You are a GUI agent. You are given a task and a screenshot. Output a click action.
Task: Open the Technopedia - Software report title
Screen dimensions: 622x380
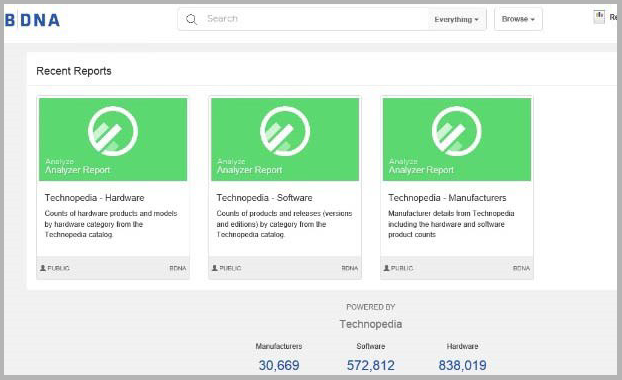[264, 198]
